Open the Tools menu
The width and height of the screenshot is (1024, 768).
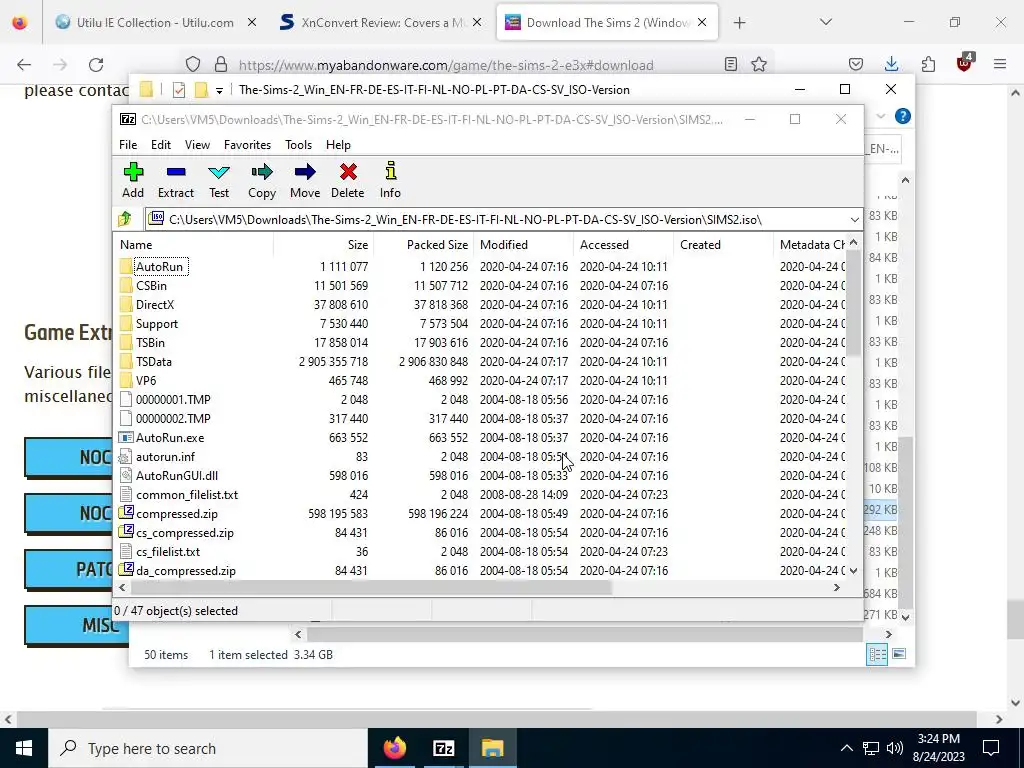point(298,145)
